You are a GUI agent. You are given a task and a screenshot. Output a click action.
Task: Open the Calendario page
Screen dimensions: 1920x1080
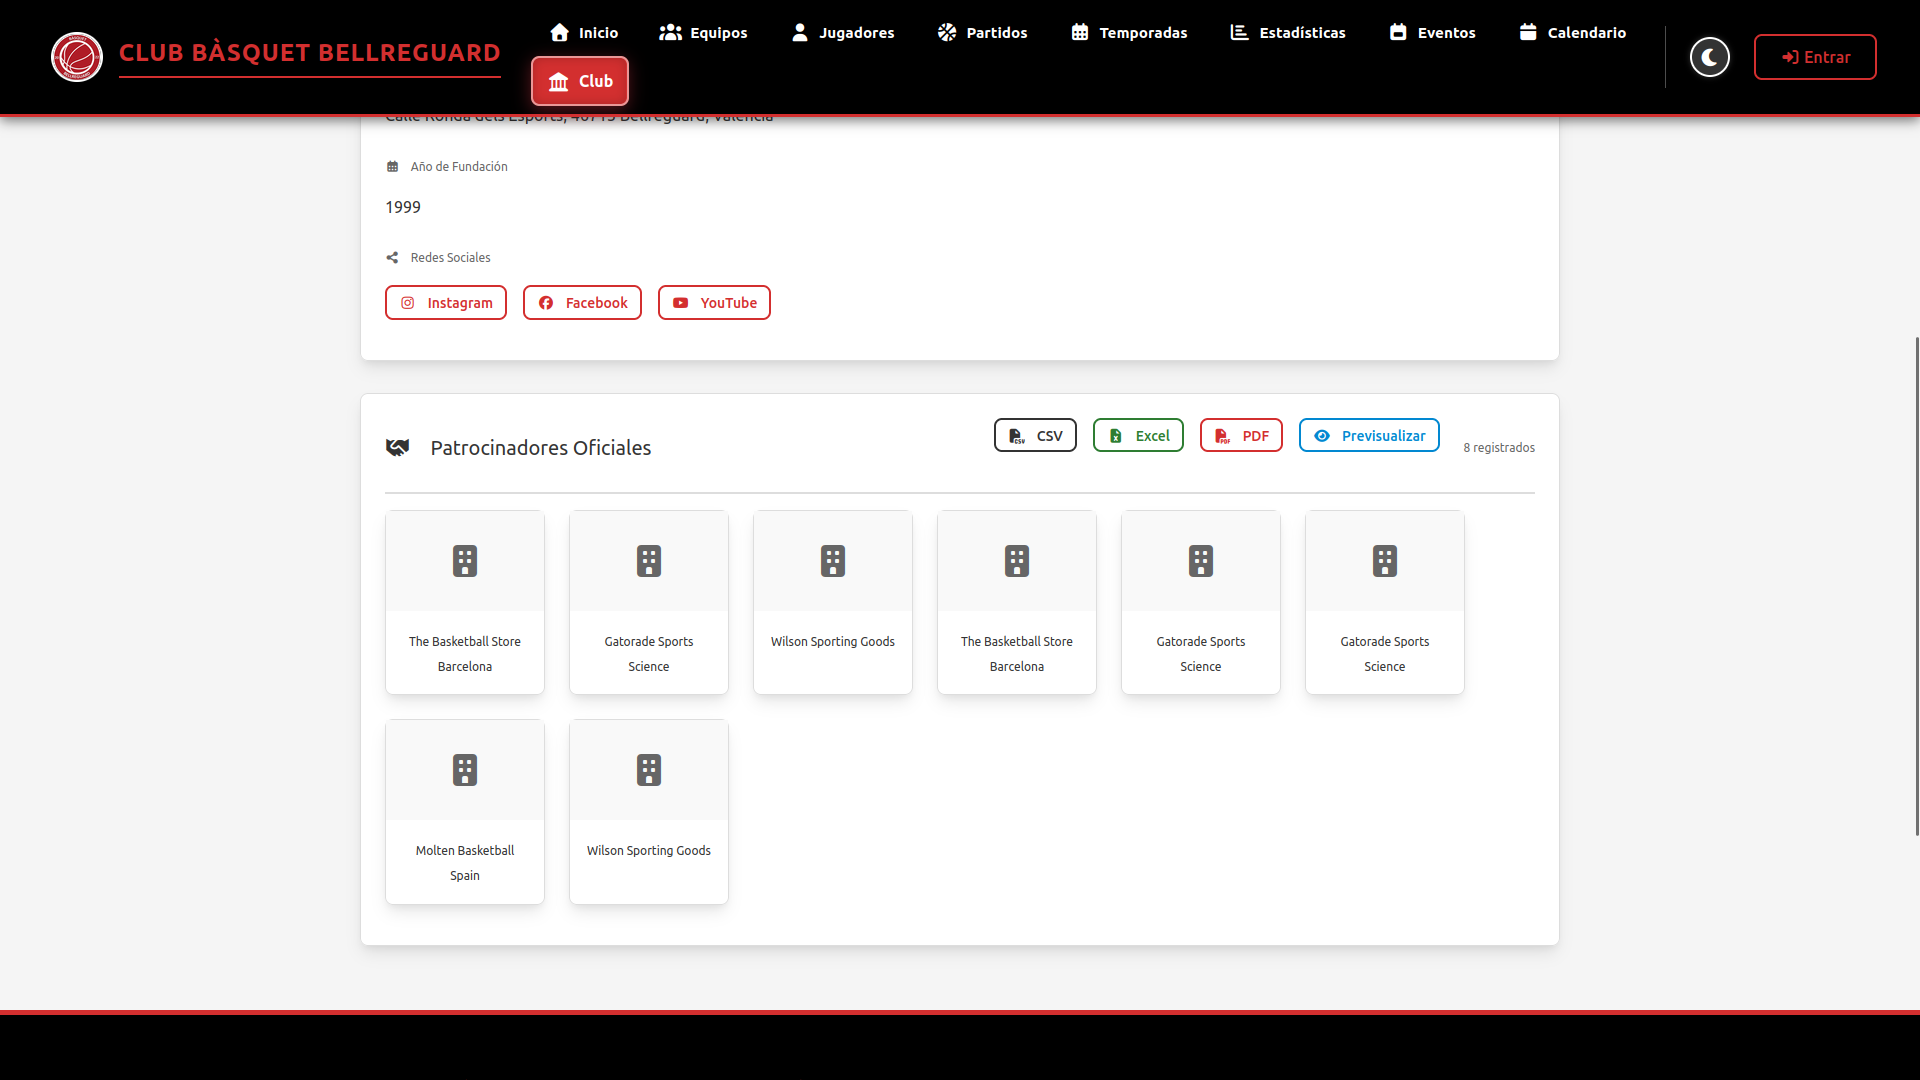coord(1573,32)
